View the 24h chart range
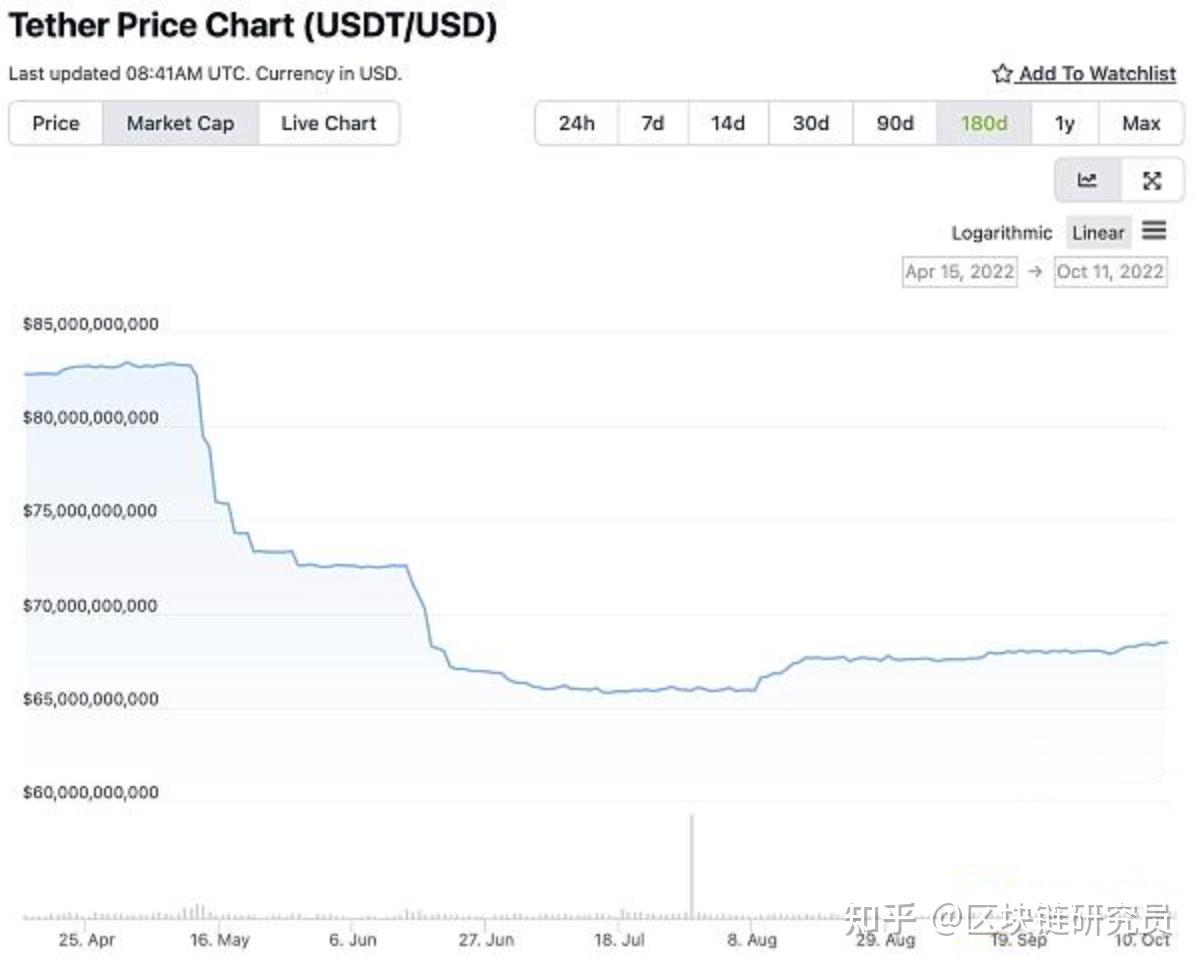The image size is (1204, 968). 577,123
